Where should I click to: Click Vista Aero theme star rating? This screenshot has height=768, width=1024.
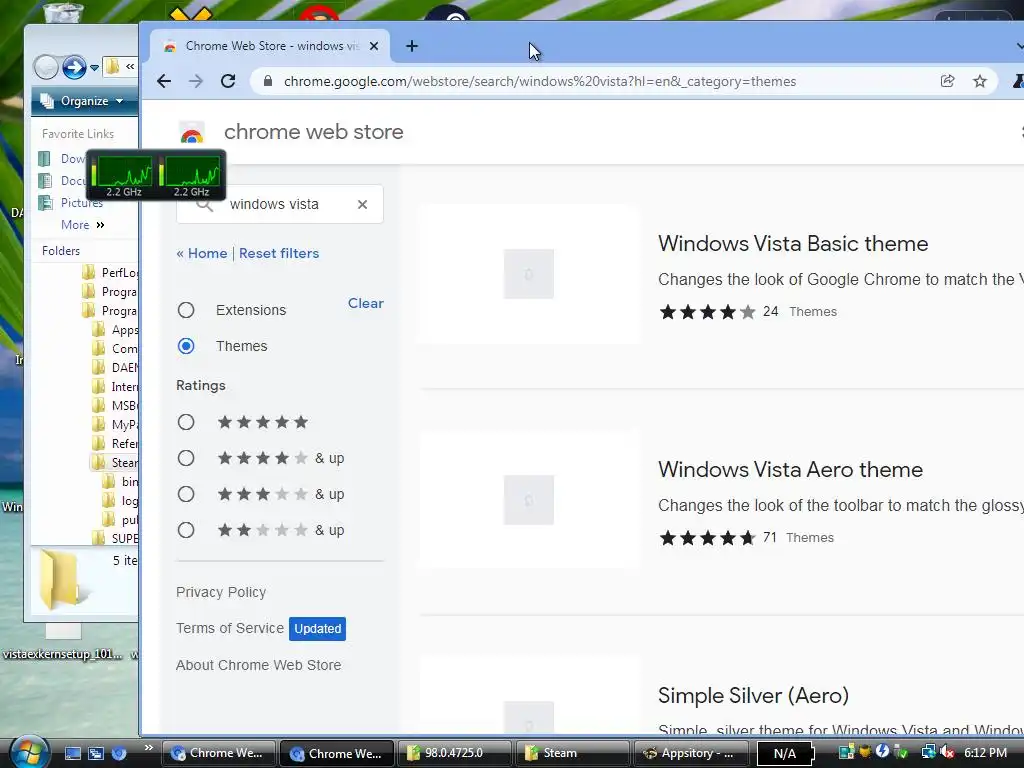coord(707,537)
